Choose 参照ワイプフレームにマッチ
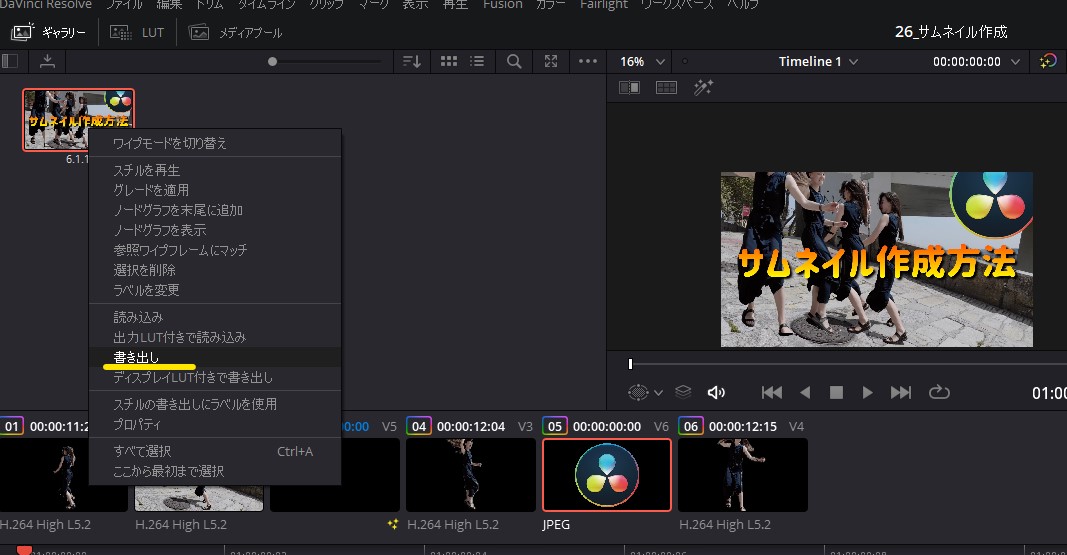This screenshot has width=1067, height=555. click(215, 250)
